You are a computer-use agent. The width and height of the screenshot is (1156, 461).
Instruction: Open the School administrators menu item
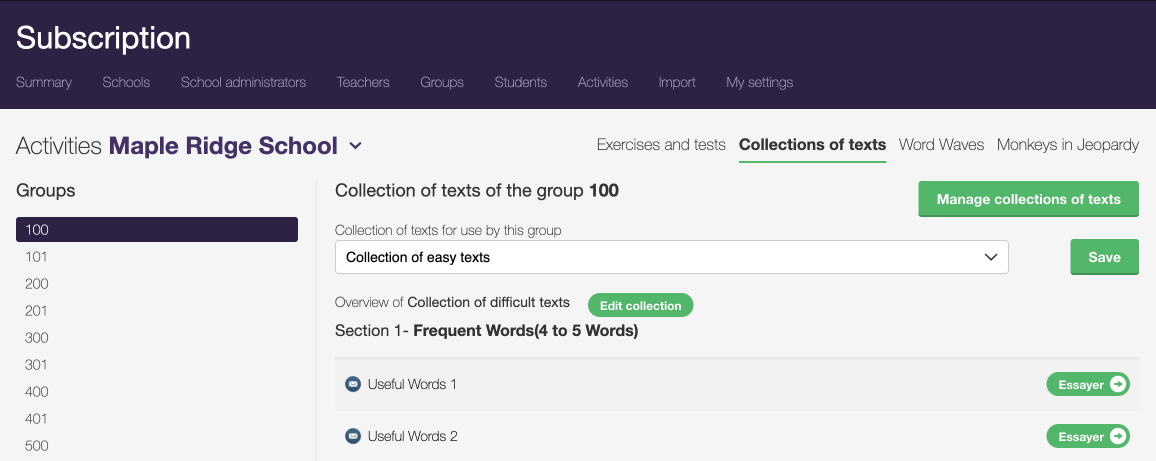243,82
